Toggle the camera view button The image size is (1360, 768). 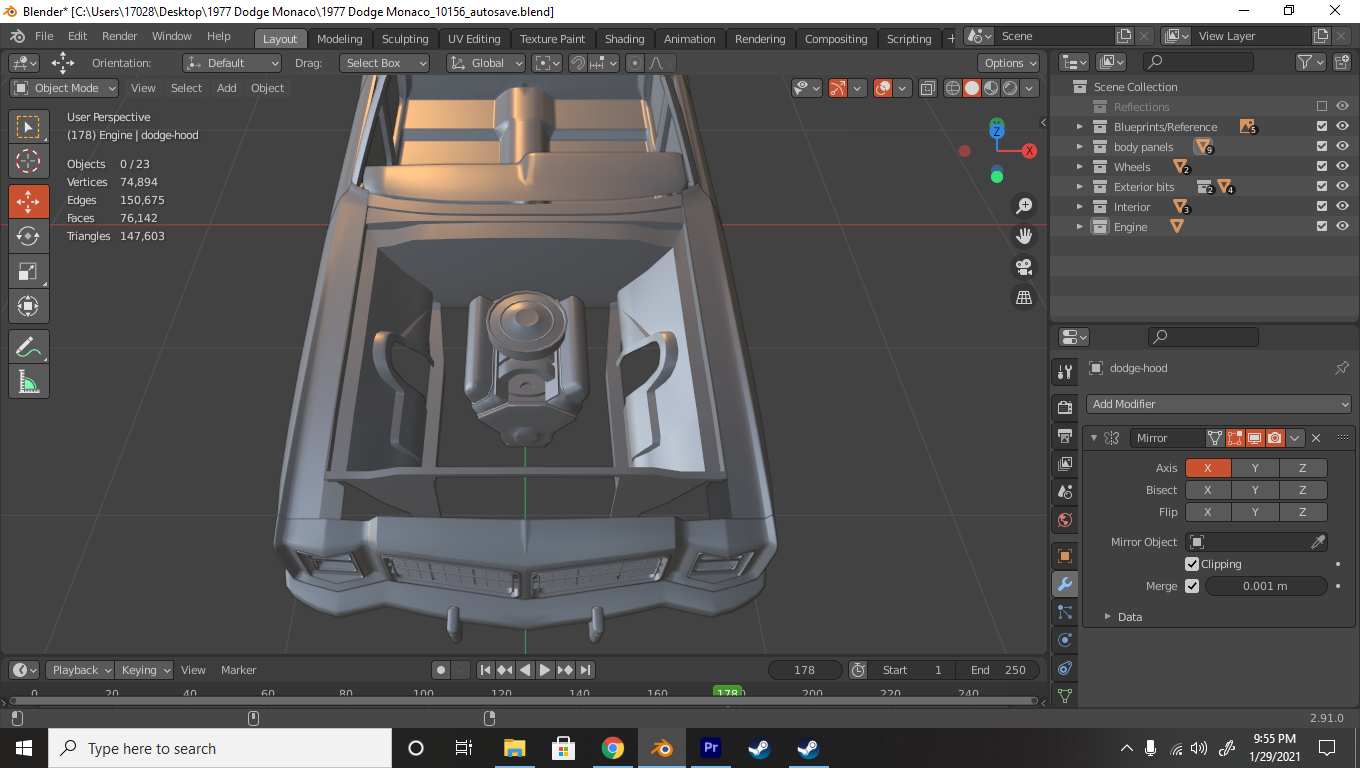tap(1024, 267)
